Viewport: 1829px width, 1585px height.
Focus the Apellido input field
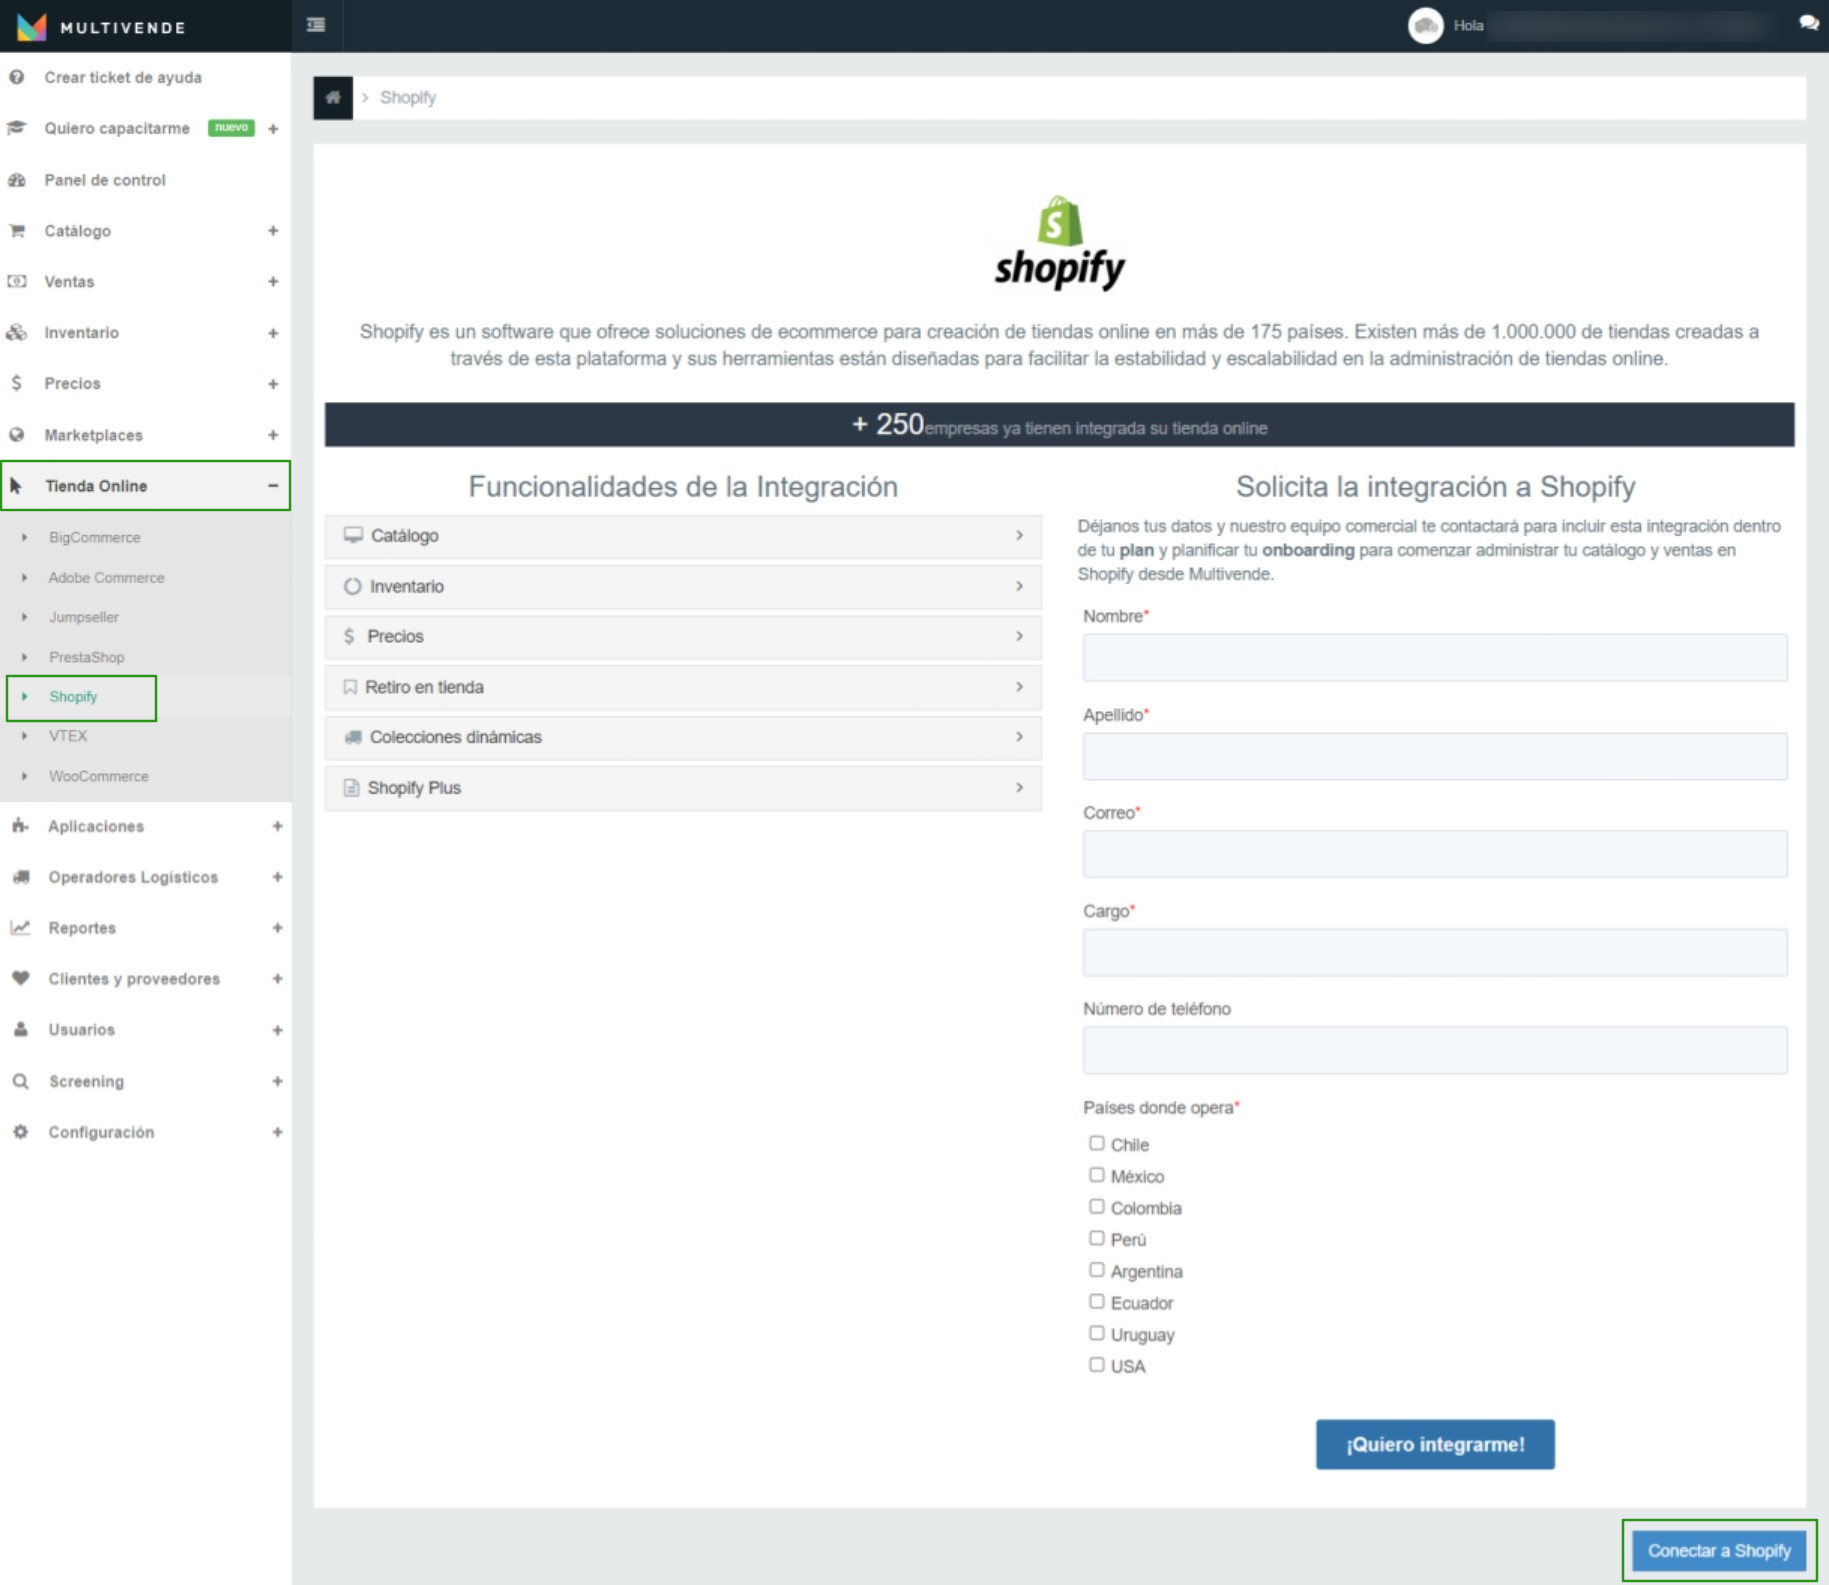1435,756
